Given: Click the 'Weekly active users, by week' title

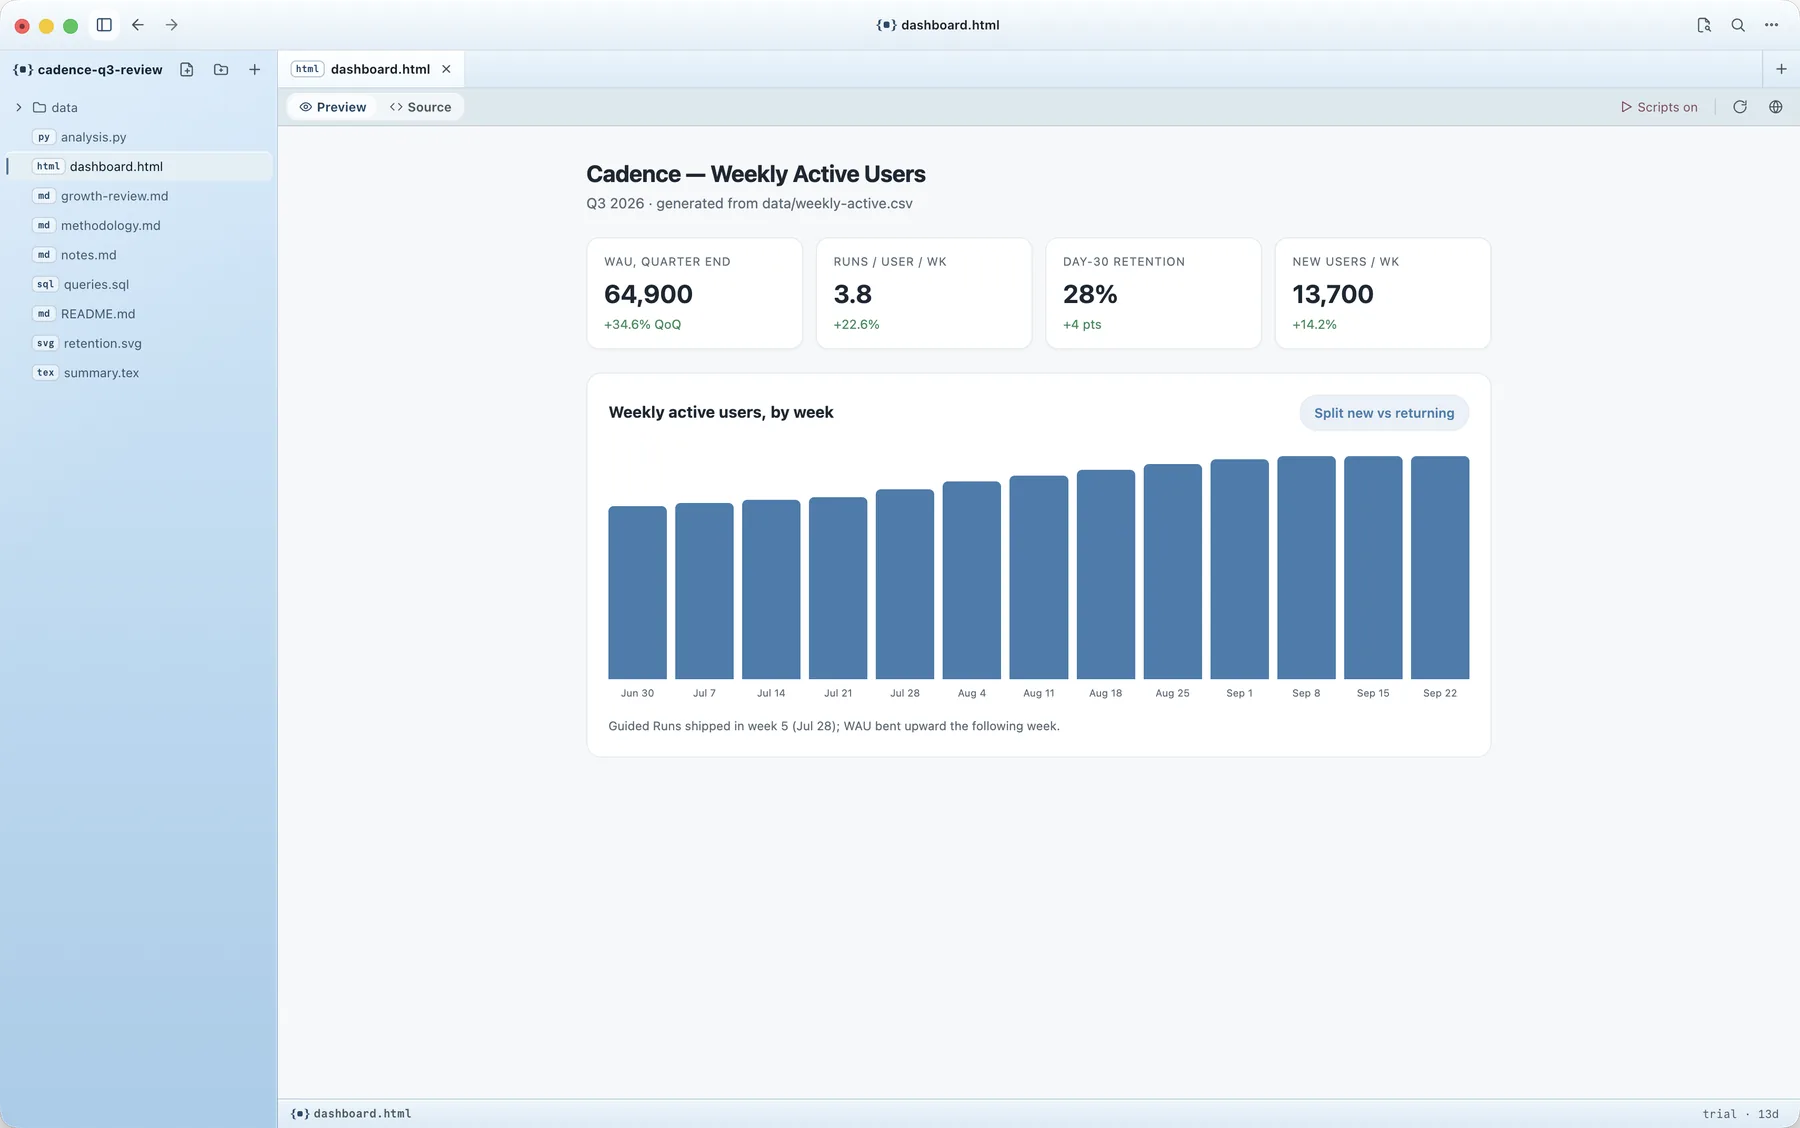Looking at the screenshot, I should [721, 412].
